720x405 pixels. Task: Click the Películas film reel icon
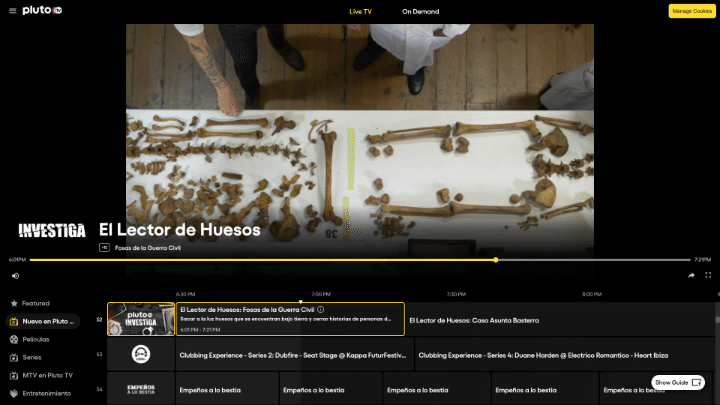click(14, 339)
